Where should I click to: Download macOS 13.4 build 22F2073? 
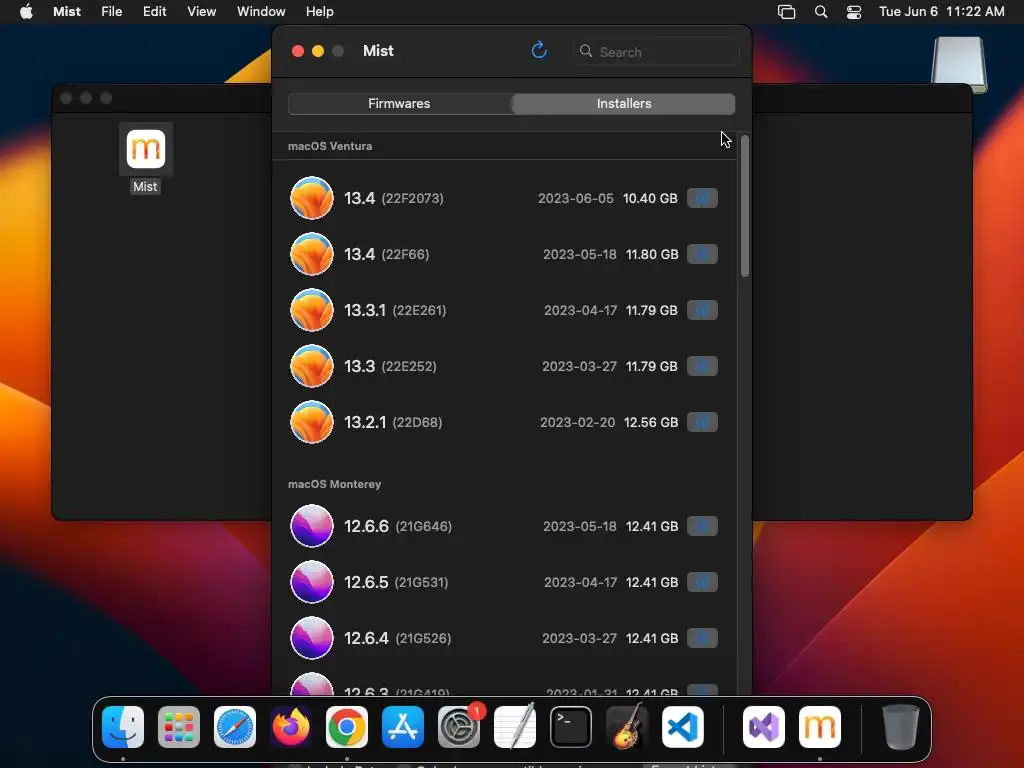pyautogui.click(x=702, y=198)
